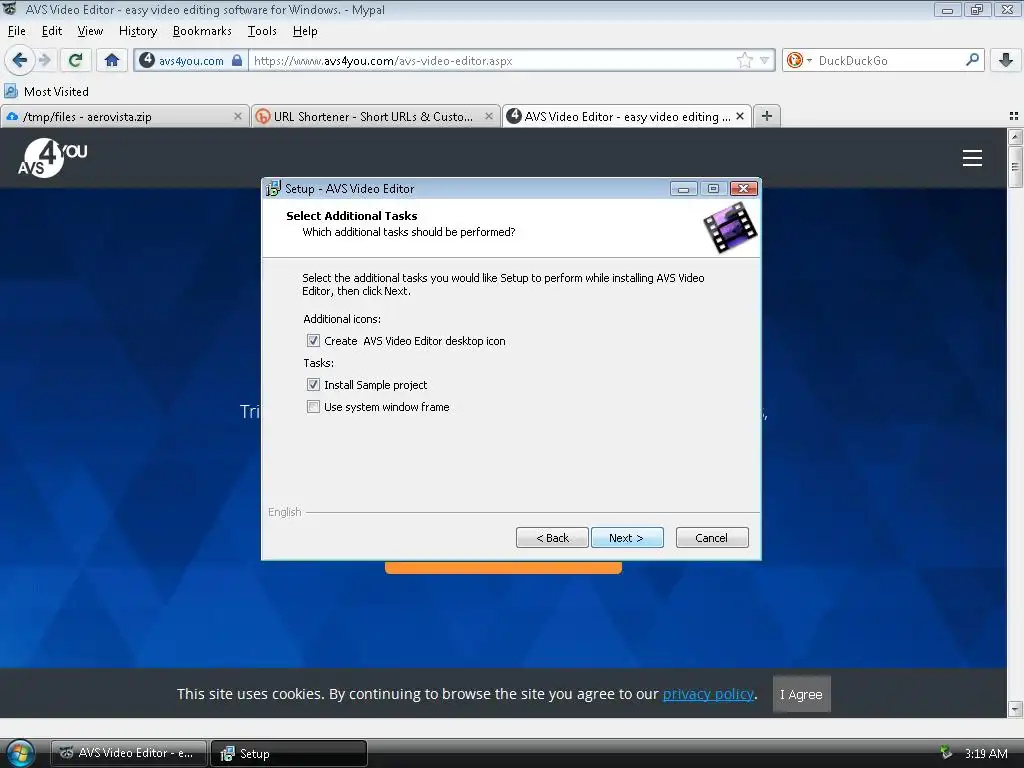The width and height of the screenshot is (1024, 768).
Task: Click the AVS4YOU logo
Action: pyautogui.click(x=52, y=158)
